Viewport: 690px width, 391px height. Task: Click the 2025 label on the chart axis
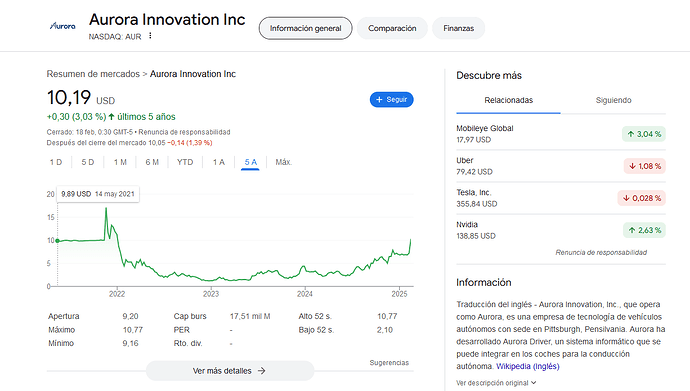pyautogui.click(x=400, y=294)
